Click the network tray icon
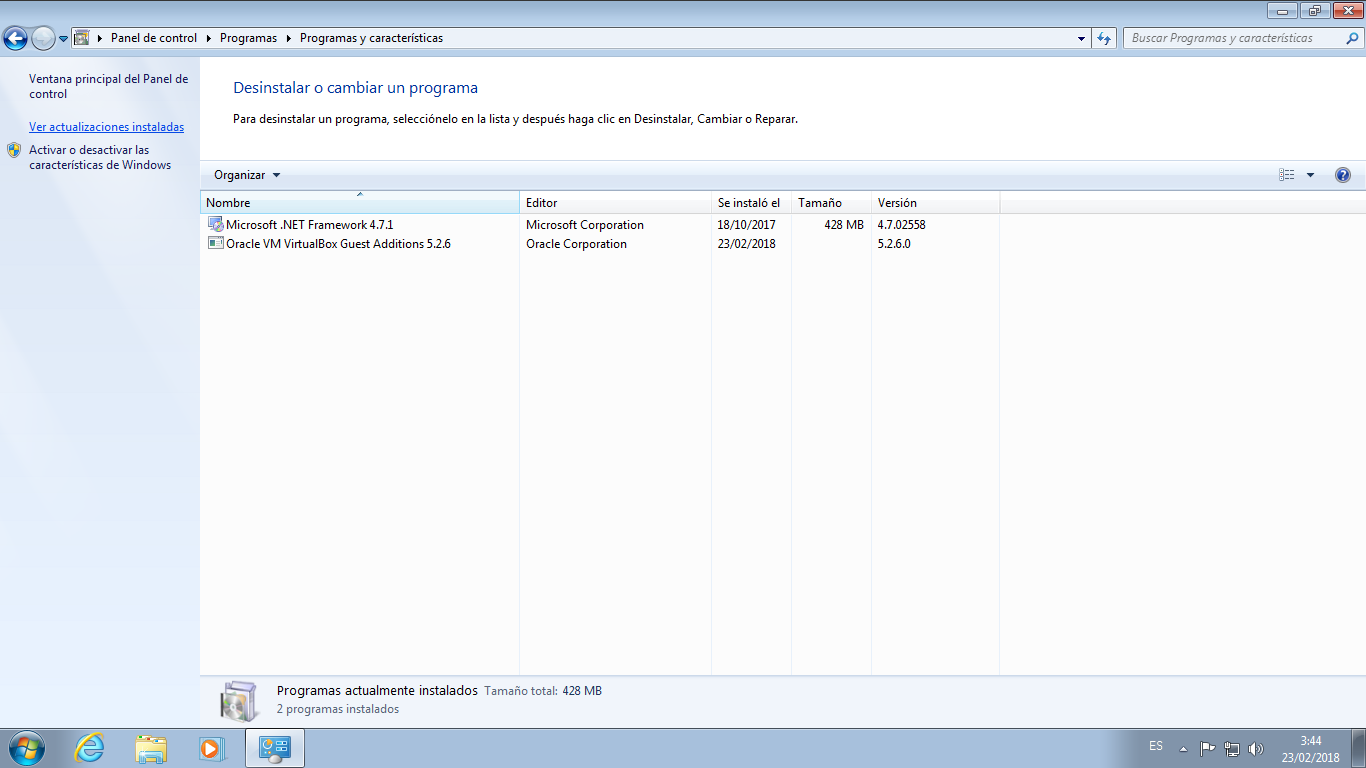 click(x=1232, y=748)
